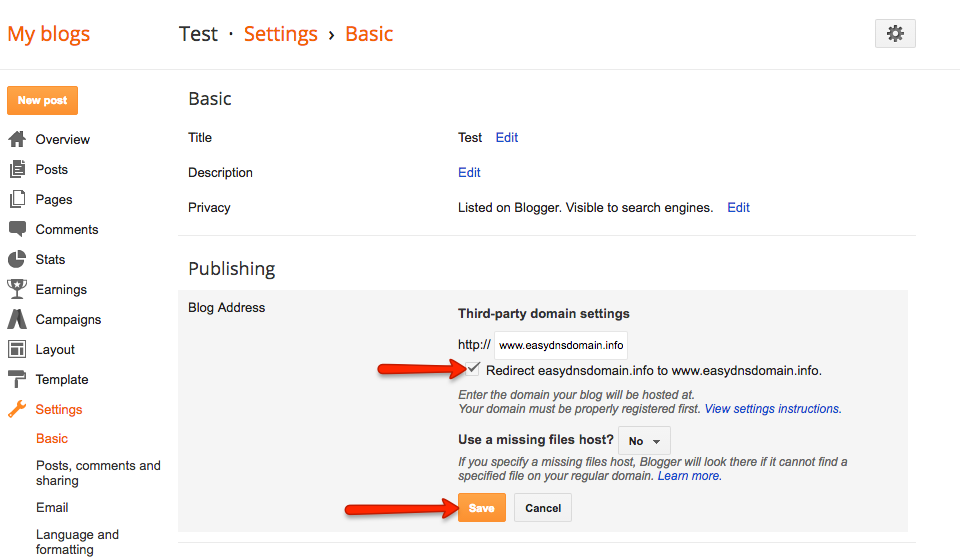Click the Stats pie chart icon
The width and height of the screenshot is (960, 560).
tap(17, 259)
